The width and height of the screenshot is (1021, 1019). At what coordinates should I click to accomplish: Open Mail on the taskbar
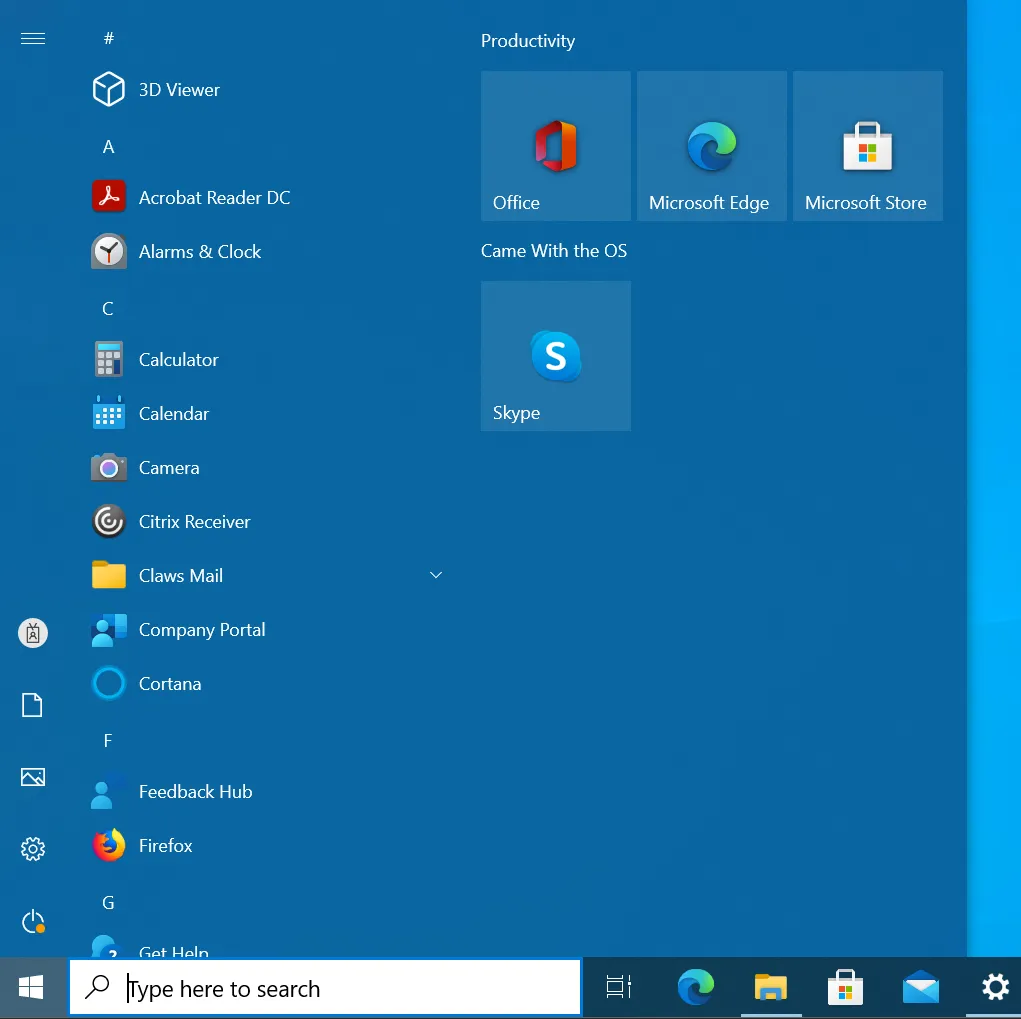click(x=921, y=988)
